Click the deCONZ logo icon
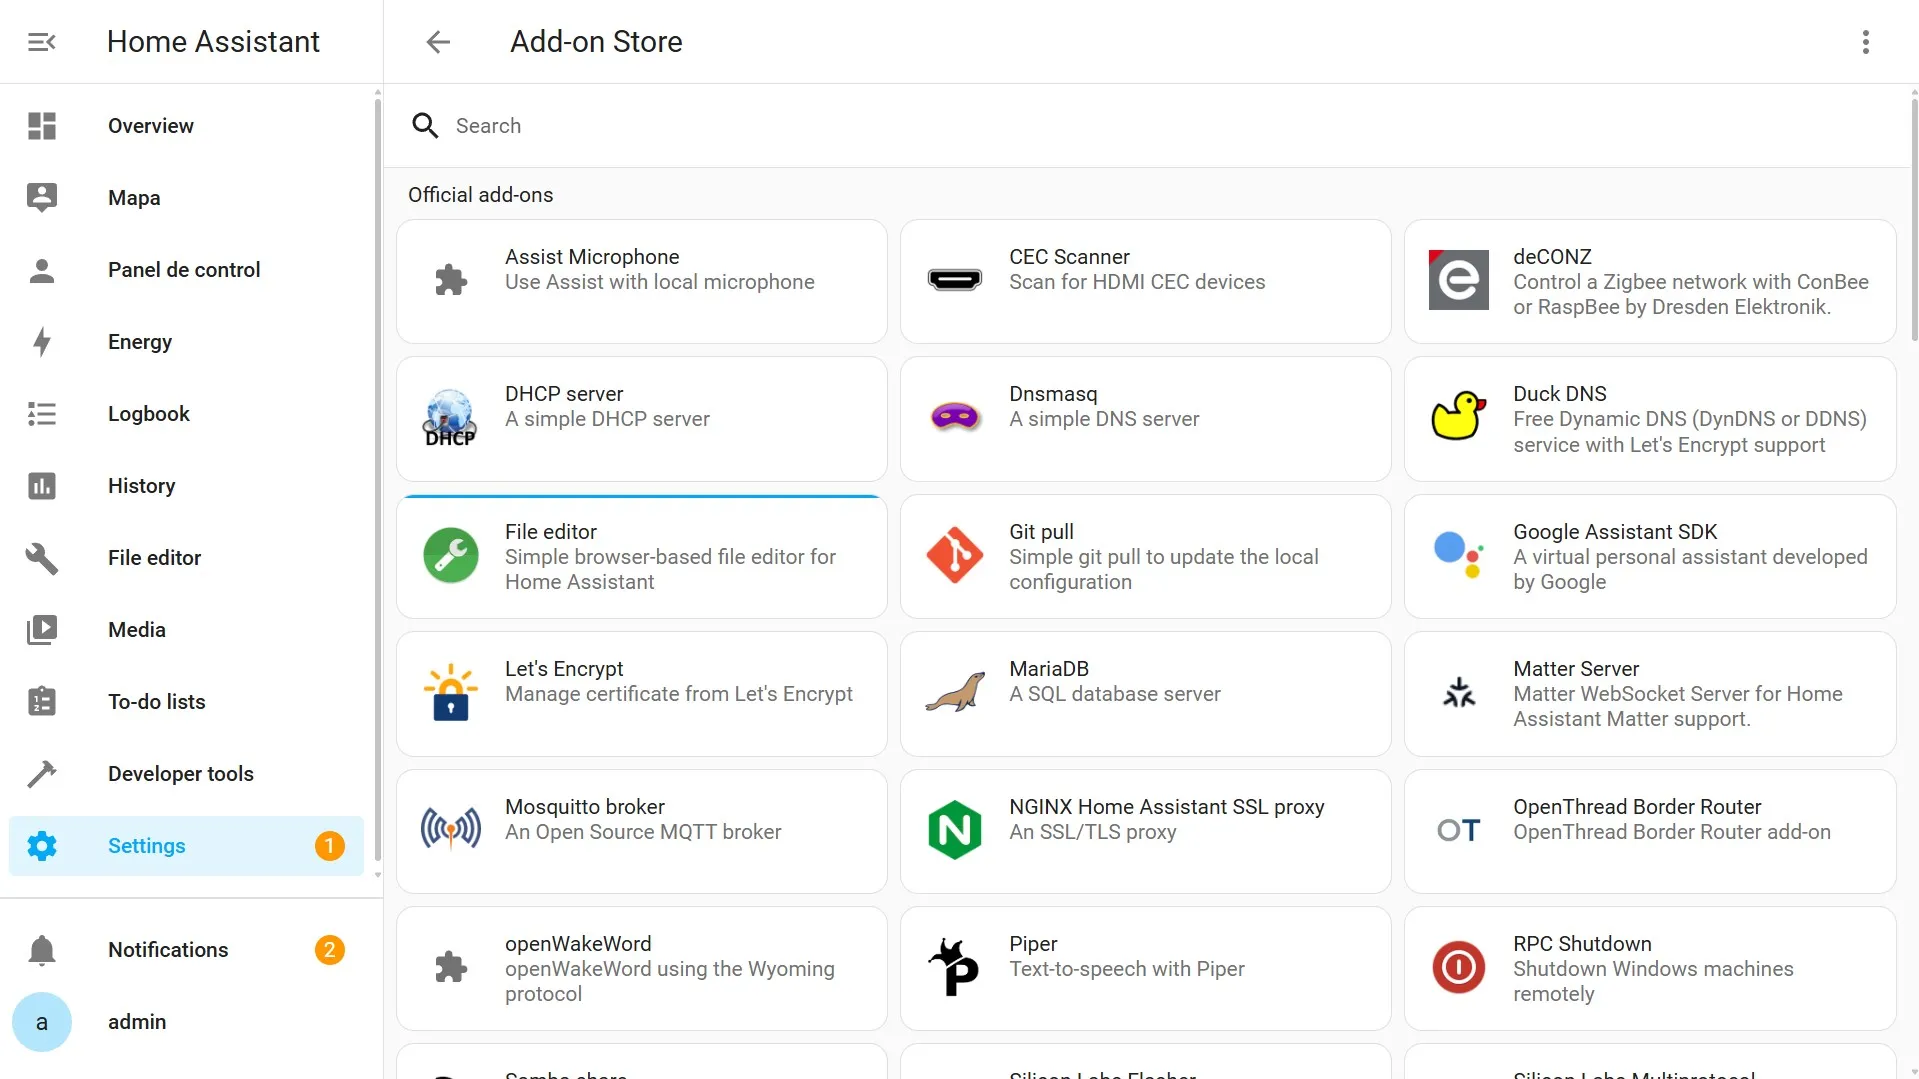 [1459, 280]
